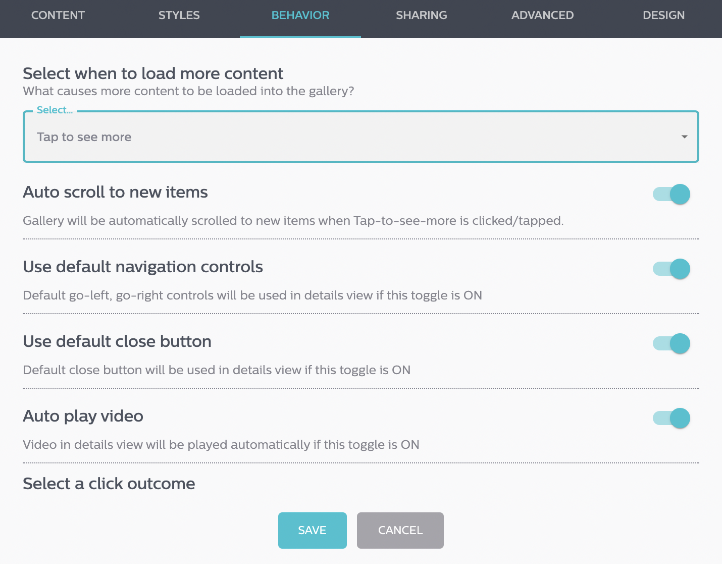Open the 'Tap to see more' dropdown

pyautogui.click(x=361, y=137)
